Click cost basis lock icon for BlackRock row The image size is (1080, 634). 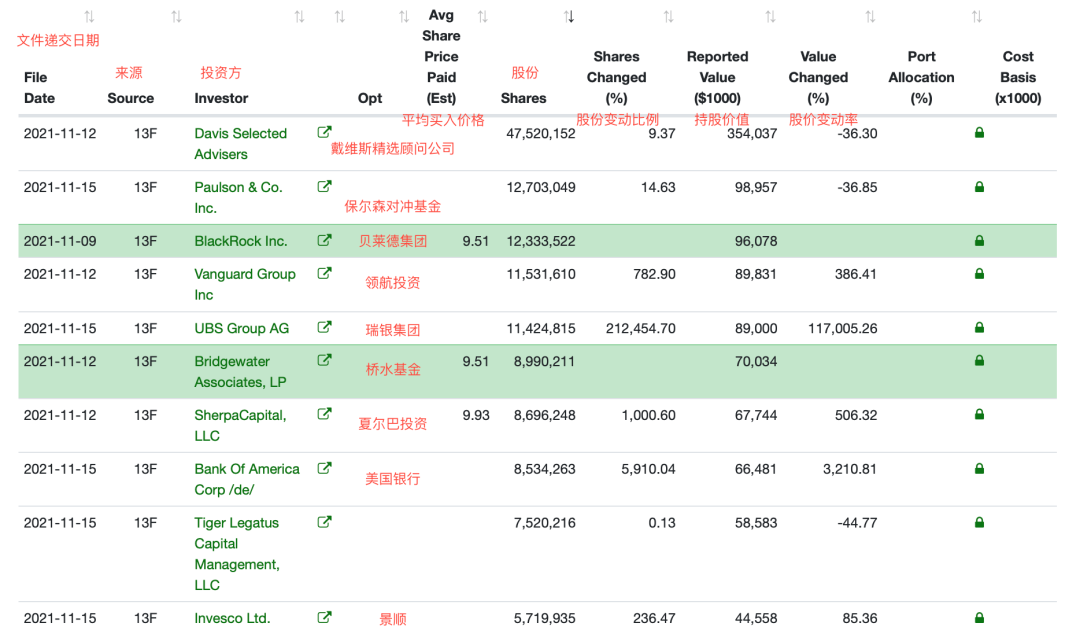[979, 240]
